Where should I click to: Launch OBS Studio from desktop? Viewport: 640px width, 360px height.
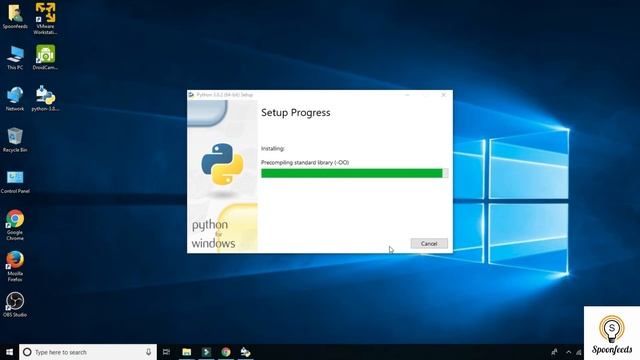tap(15, 304)
